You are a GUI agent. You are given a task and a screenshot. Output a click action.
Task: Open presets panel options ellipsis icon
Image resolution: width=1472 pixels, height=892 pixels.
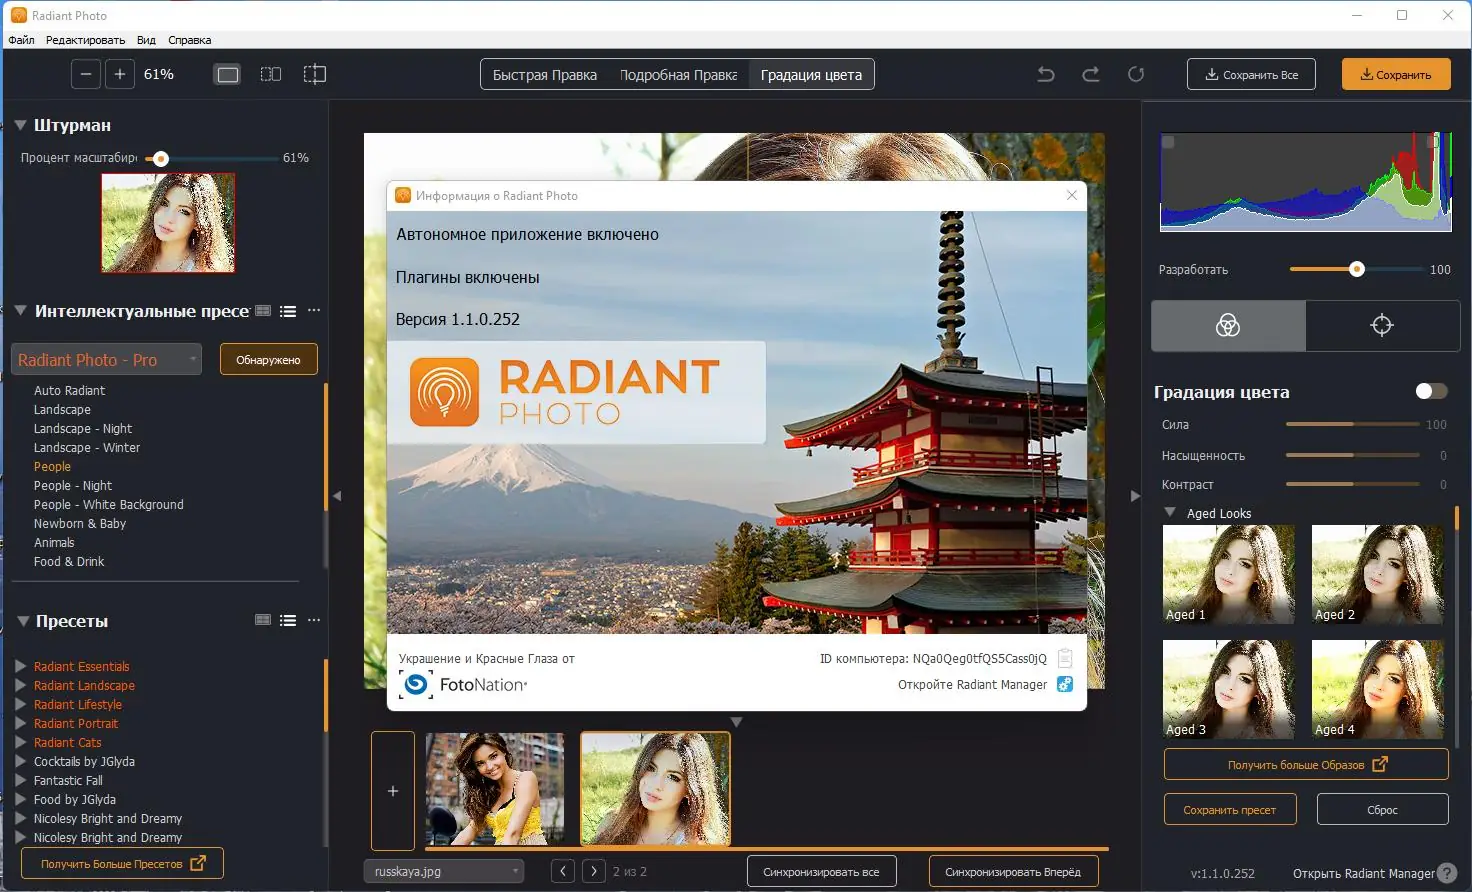[x=313, y=620]
